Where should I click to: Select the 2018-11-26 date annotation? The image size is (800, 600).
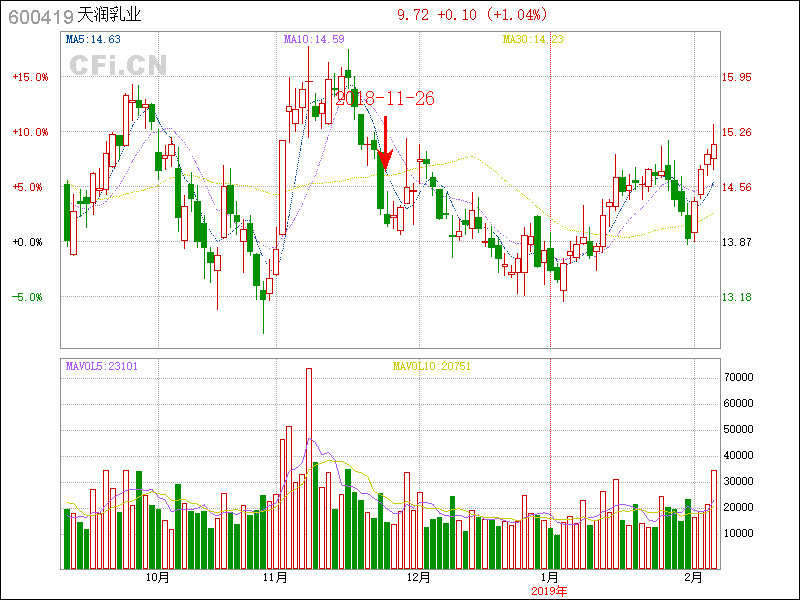tap(385, 99)
